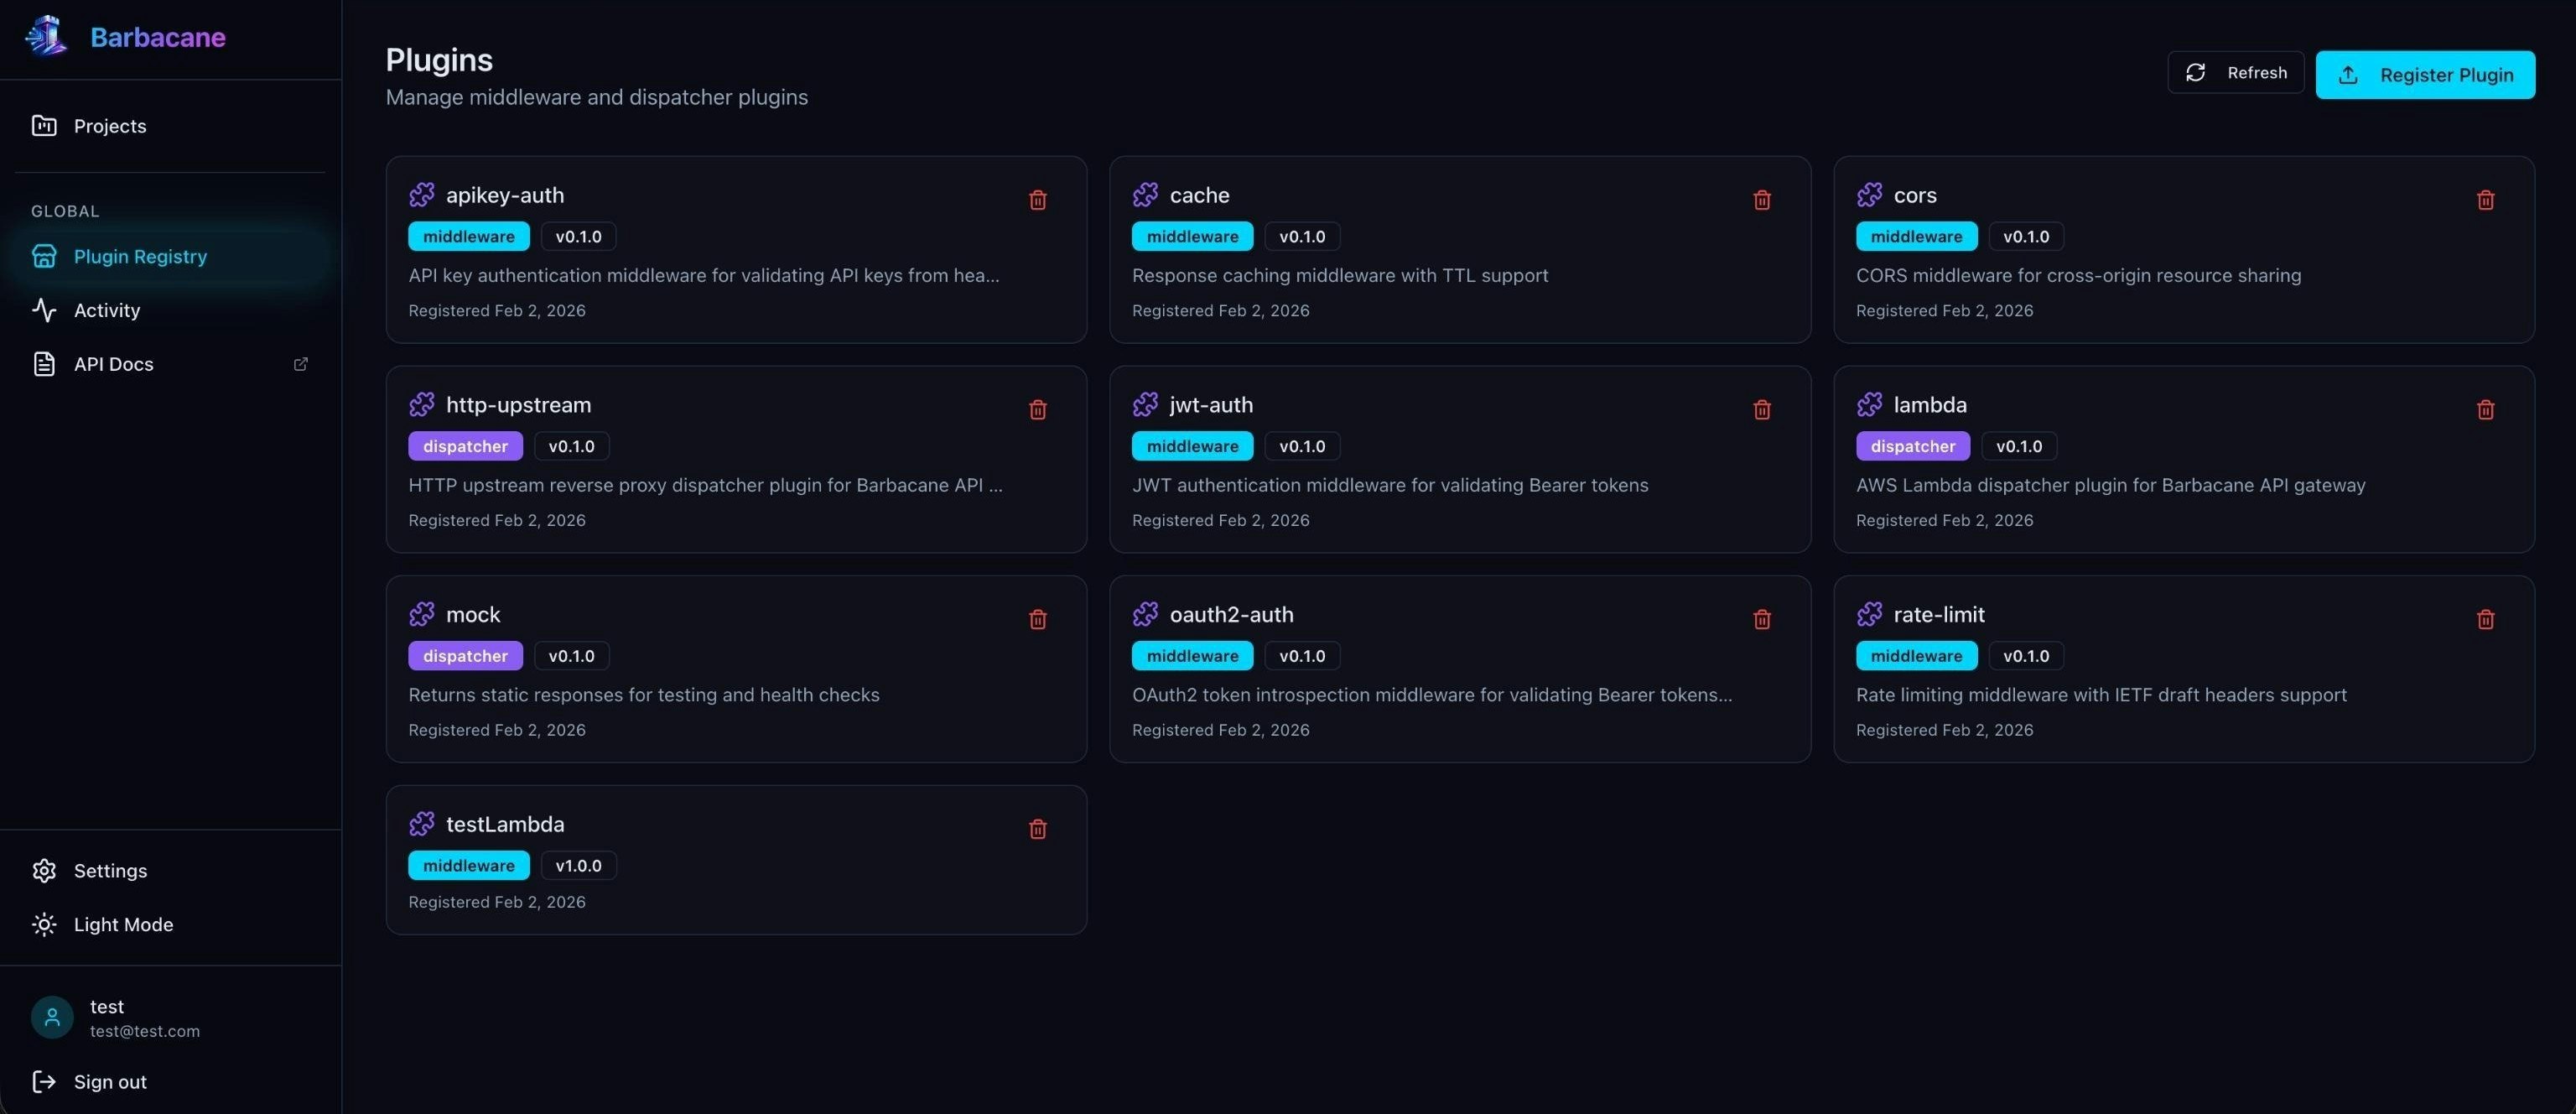This screenshot has width=2576, height=1114.
Task: Select the Plugin Registry menu item
Action: [140, 256]
